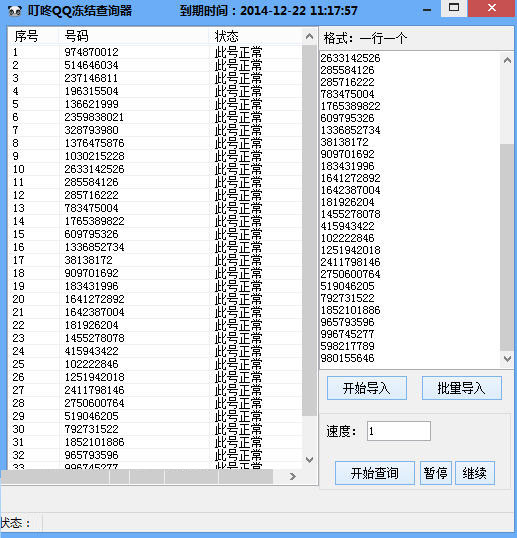Select row 3 number 237146811
The height and width of the screenshot is (538, 517).
(91, 78)
